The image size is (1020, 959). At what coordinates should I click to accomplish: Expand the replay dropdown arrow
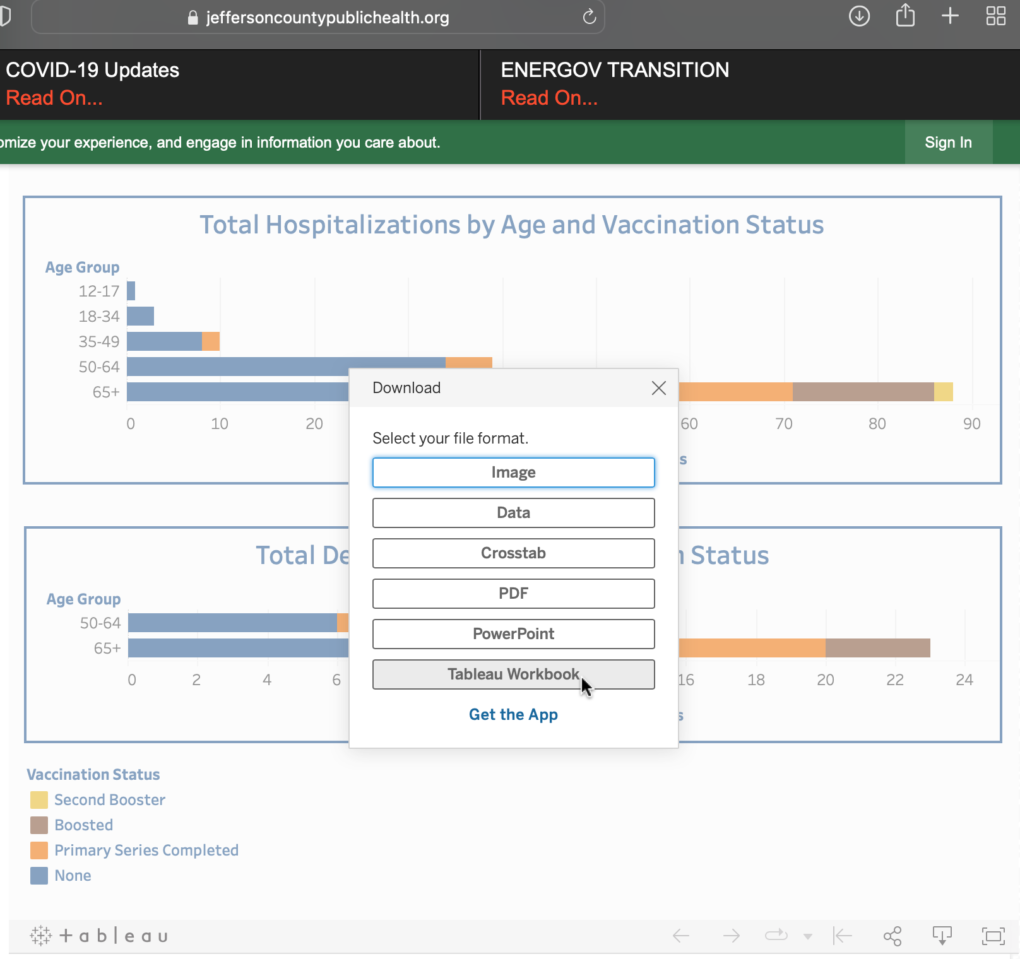tap(807, 937)
